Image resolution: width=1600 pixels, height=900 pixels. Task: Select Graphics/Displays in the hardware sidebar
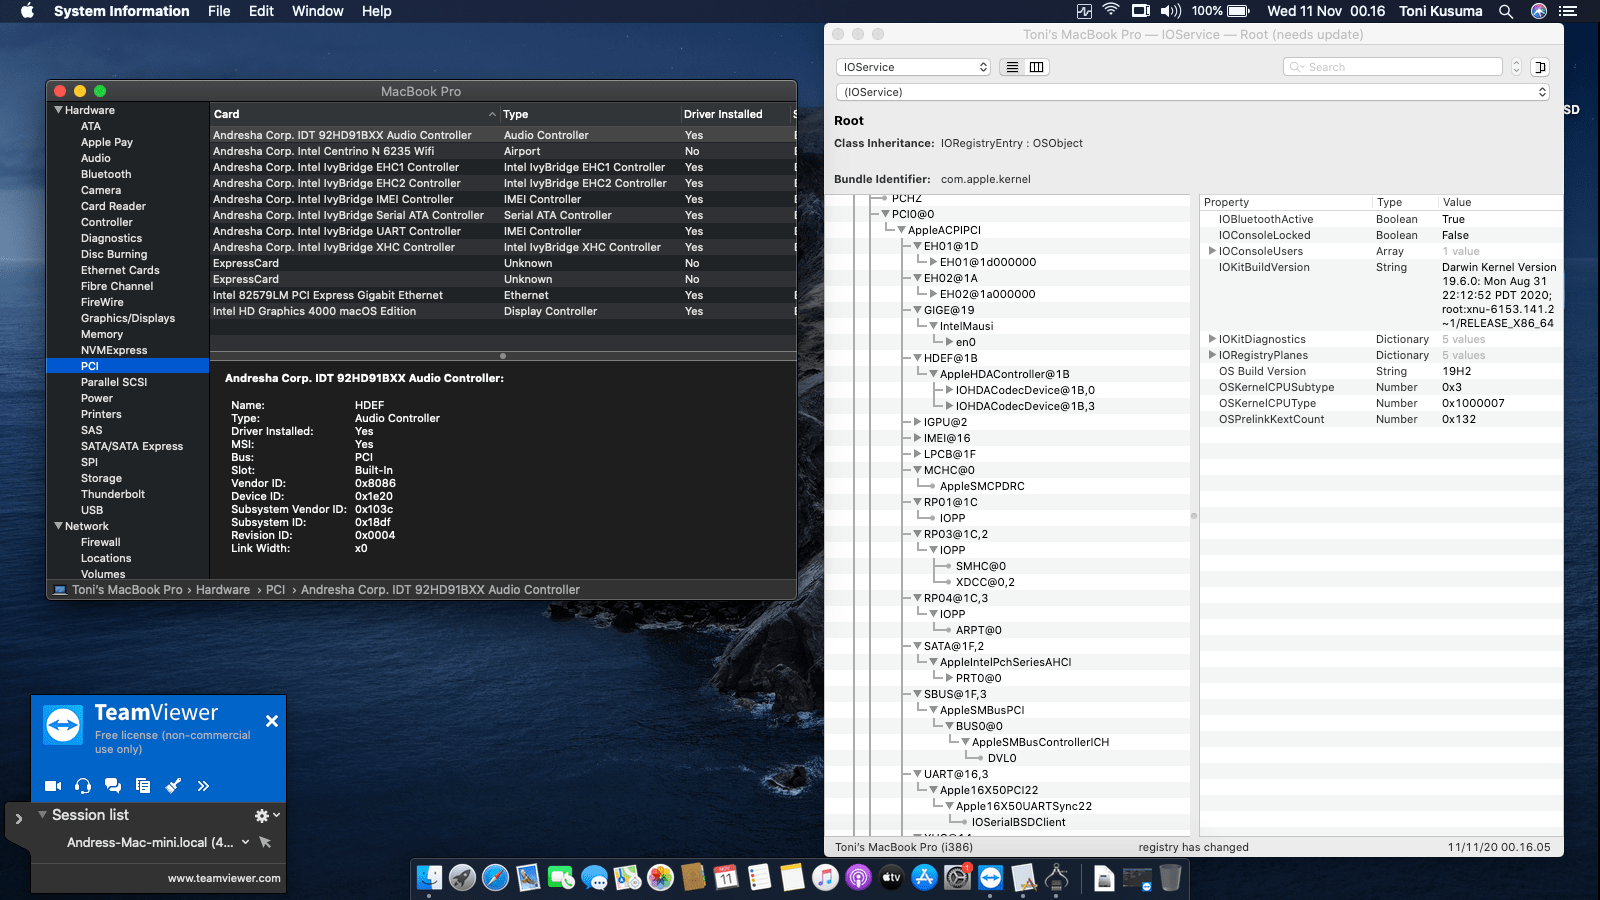point(128,318)
